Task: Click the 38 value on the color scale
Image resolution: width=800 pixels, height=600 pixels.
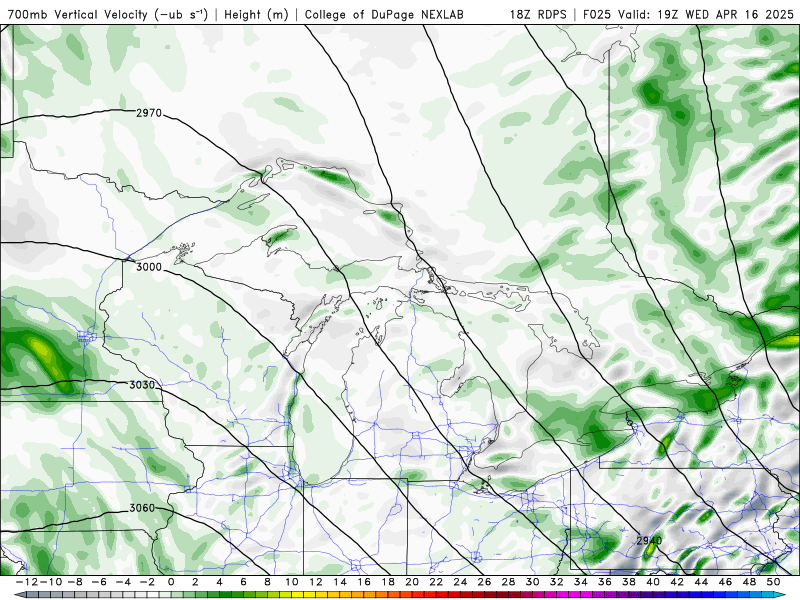Action: (x=629, y=582)
